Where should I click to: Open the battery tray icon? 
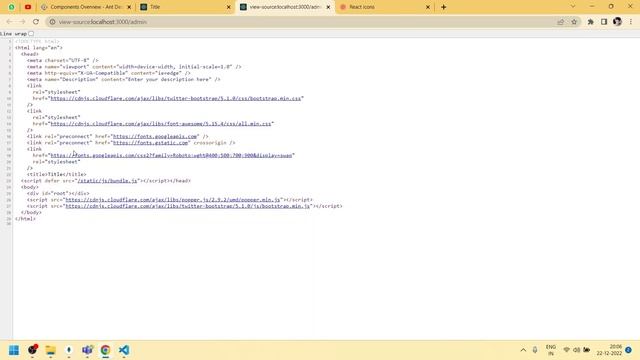click(x=587, y=350)
